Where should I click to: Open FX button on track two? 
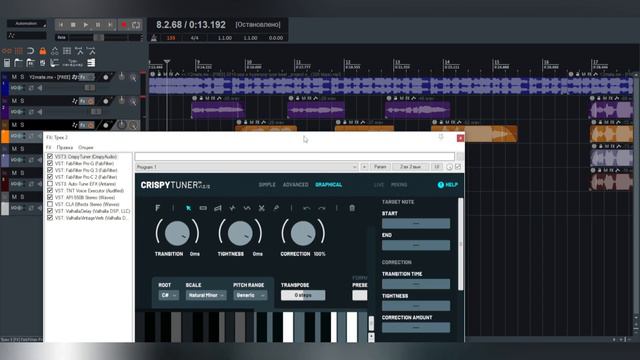83,101
